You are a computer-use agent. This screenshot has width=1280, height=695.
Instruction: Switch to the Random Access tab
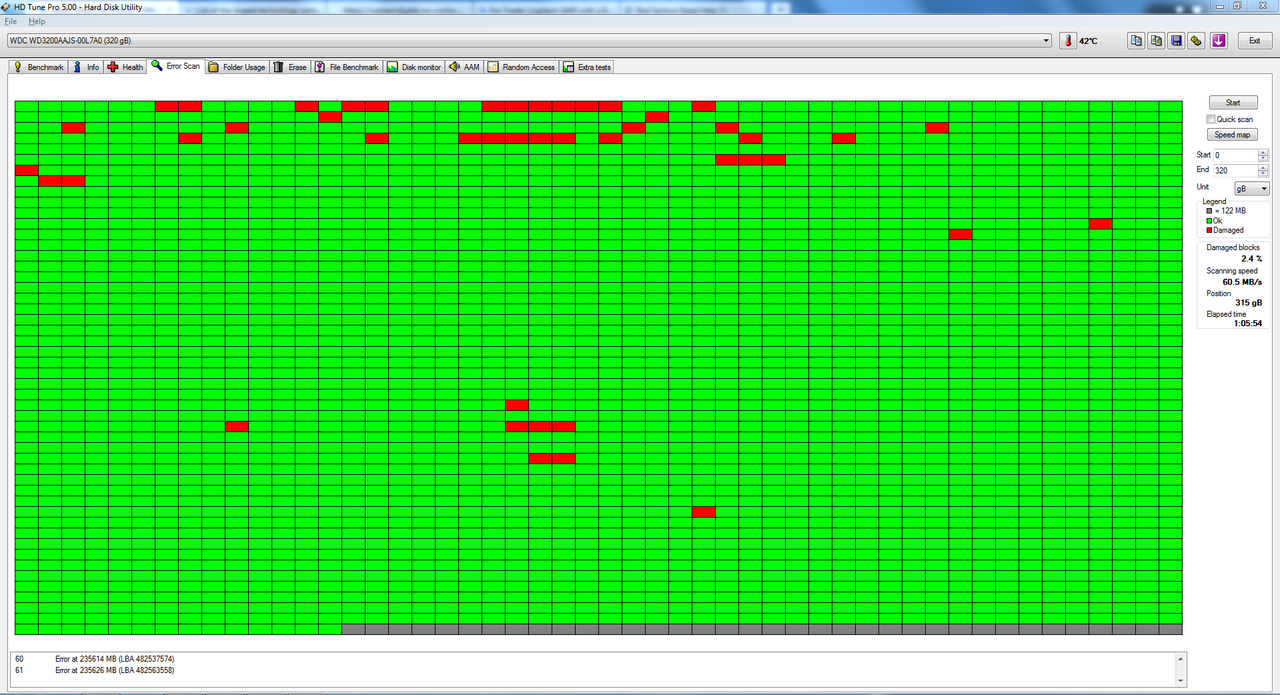click(521, 67)
